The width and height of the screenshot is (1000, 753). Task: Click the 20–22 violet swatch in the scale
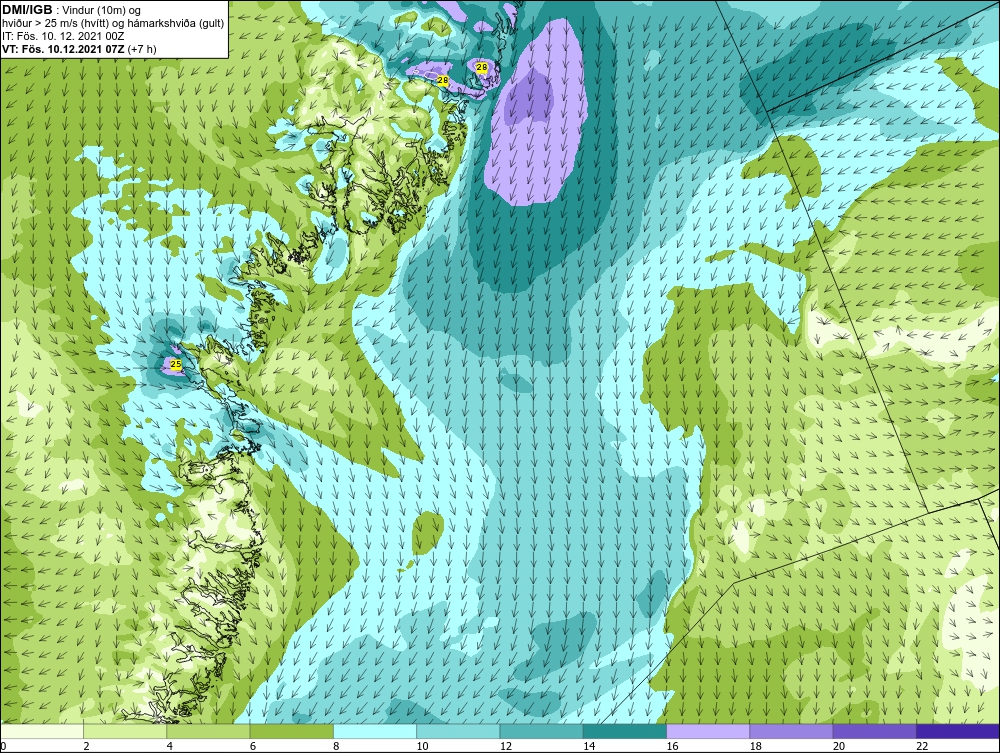click(875, 731)
